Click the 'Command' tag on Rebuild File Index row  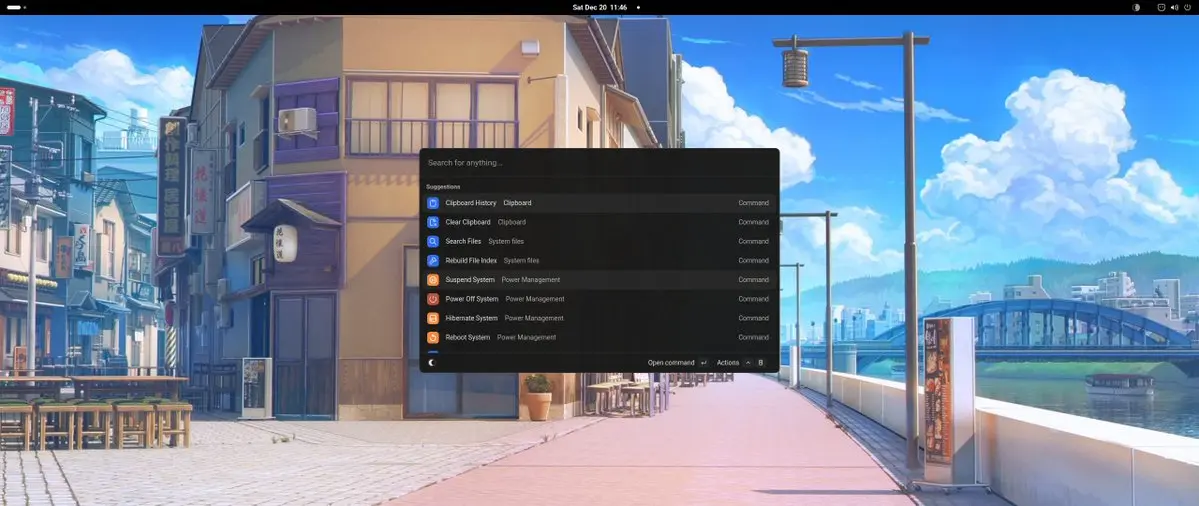[x=753, y=260]
